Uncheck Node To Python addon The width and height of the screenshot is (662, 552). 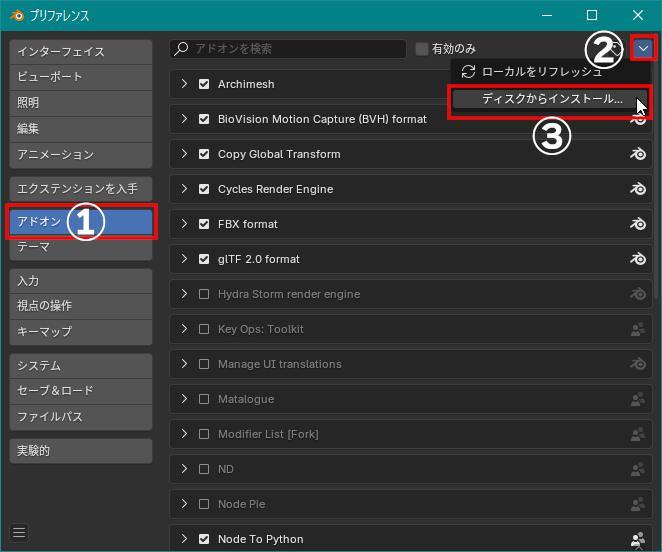pyautogui.click(x=204, y=539)
